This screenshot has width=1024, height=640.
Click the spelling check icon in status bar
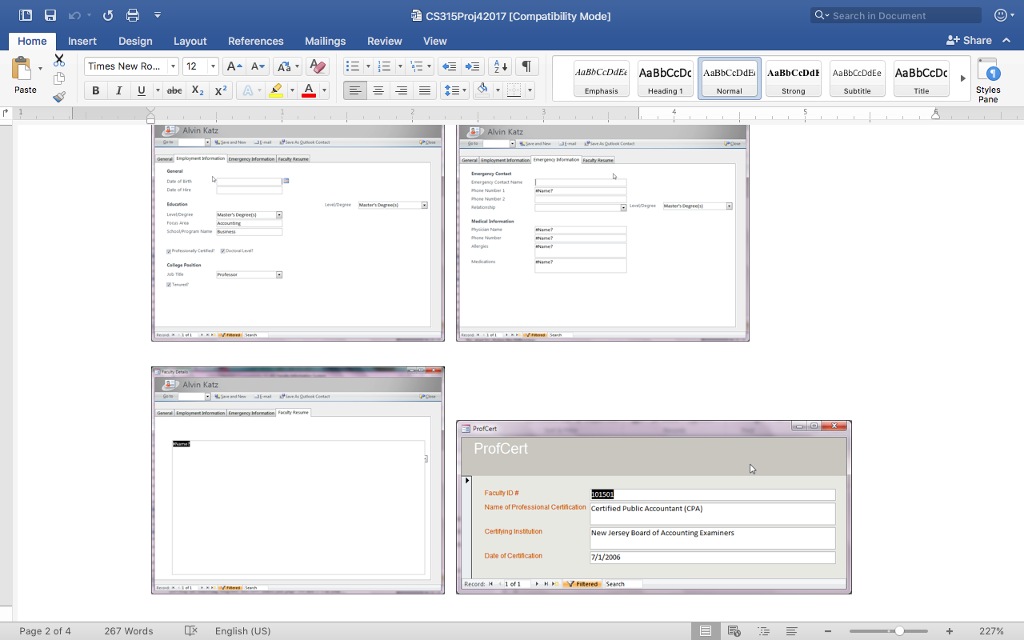click(191, 631)
